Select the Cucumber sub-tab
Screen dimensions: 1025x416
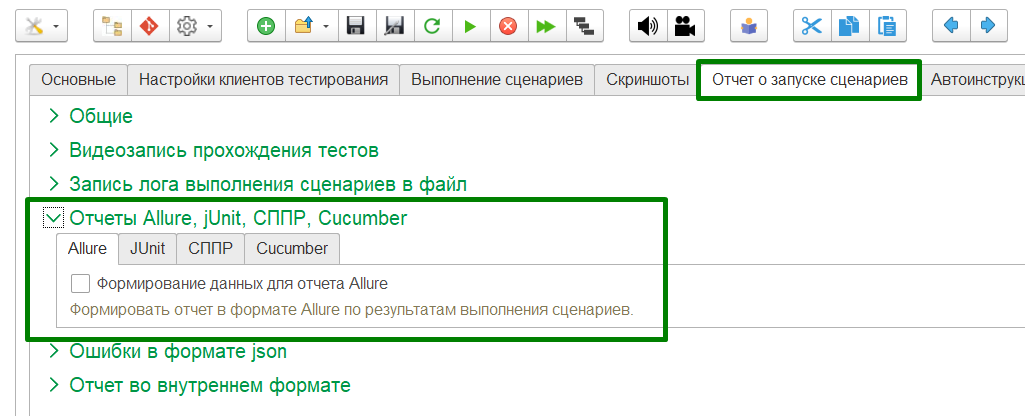tap(292, 249)
